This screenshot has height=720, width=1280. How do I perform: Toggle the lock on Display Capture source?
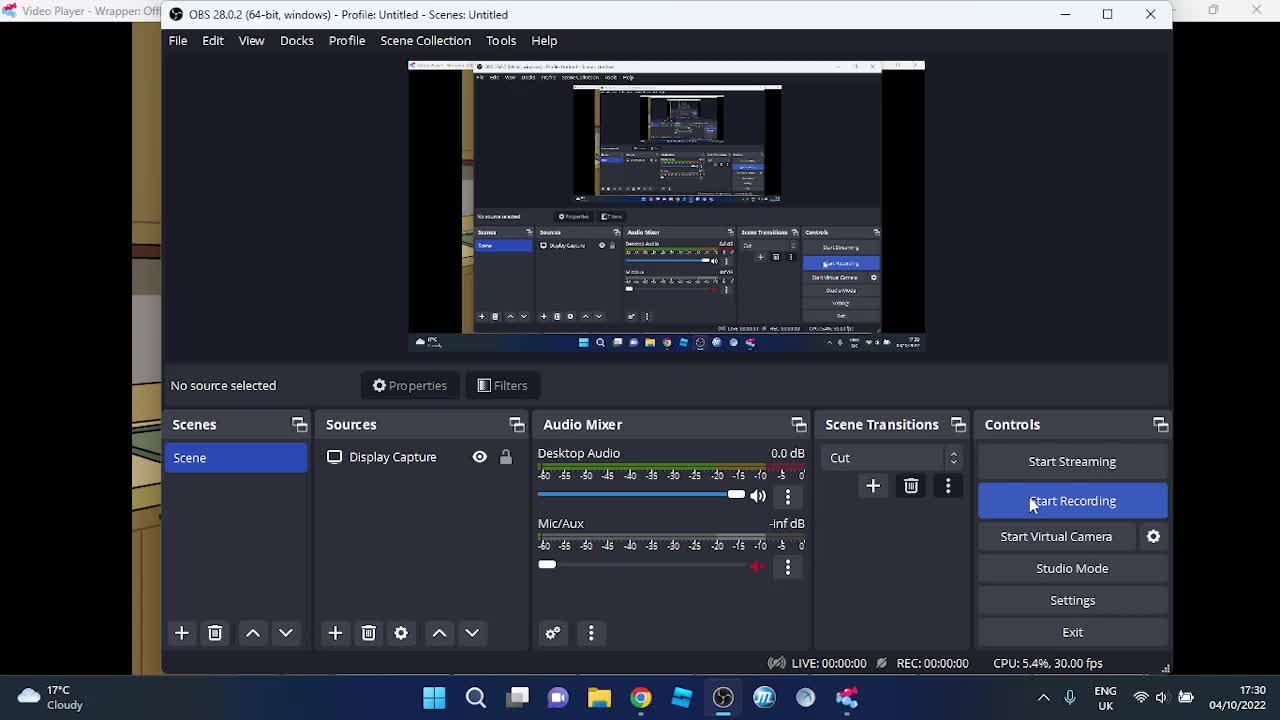(x=506, y=457)
